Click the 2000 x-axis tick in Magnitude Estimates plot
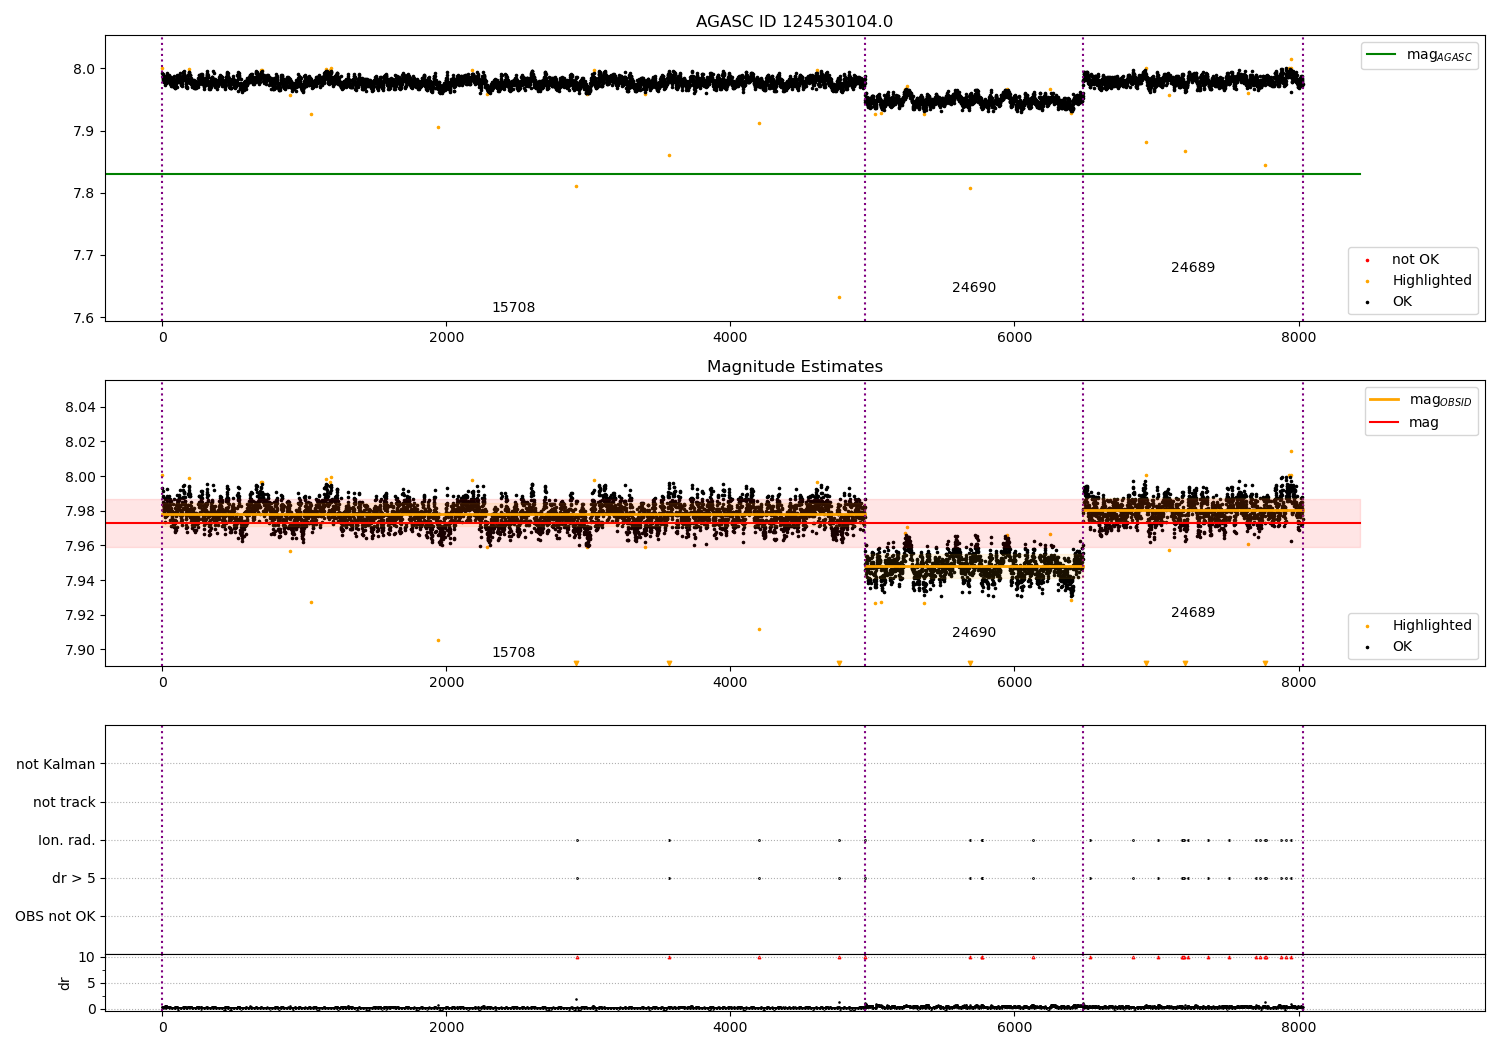The image size is (1500, 1050). pos(446,683)
